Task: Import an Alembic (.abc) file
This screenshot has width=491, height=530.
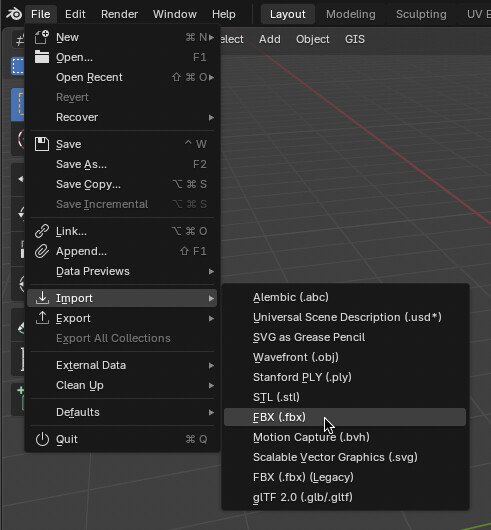Action: 345,297
